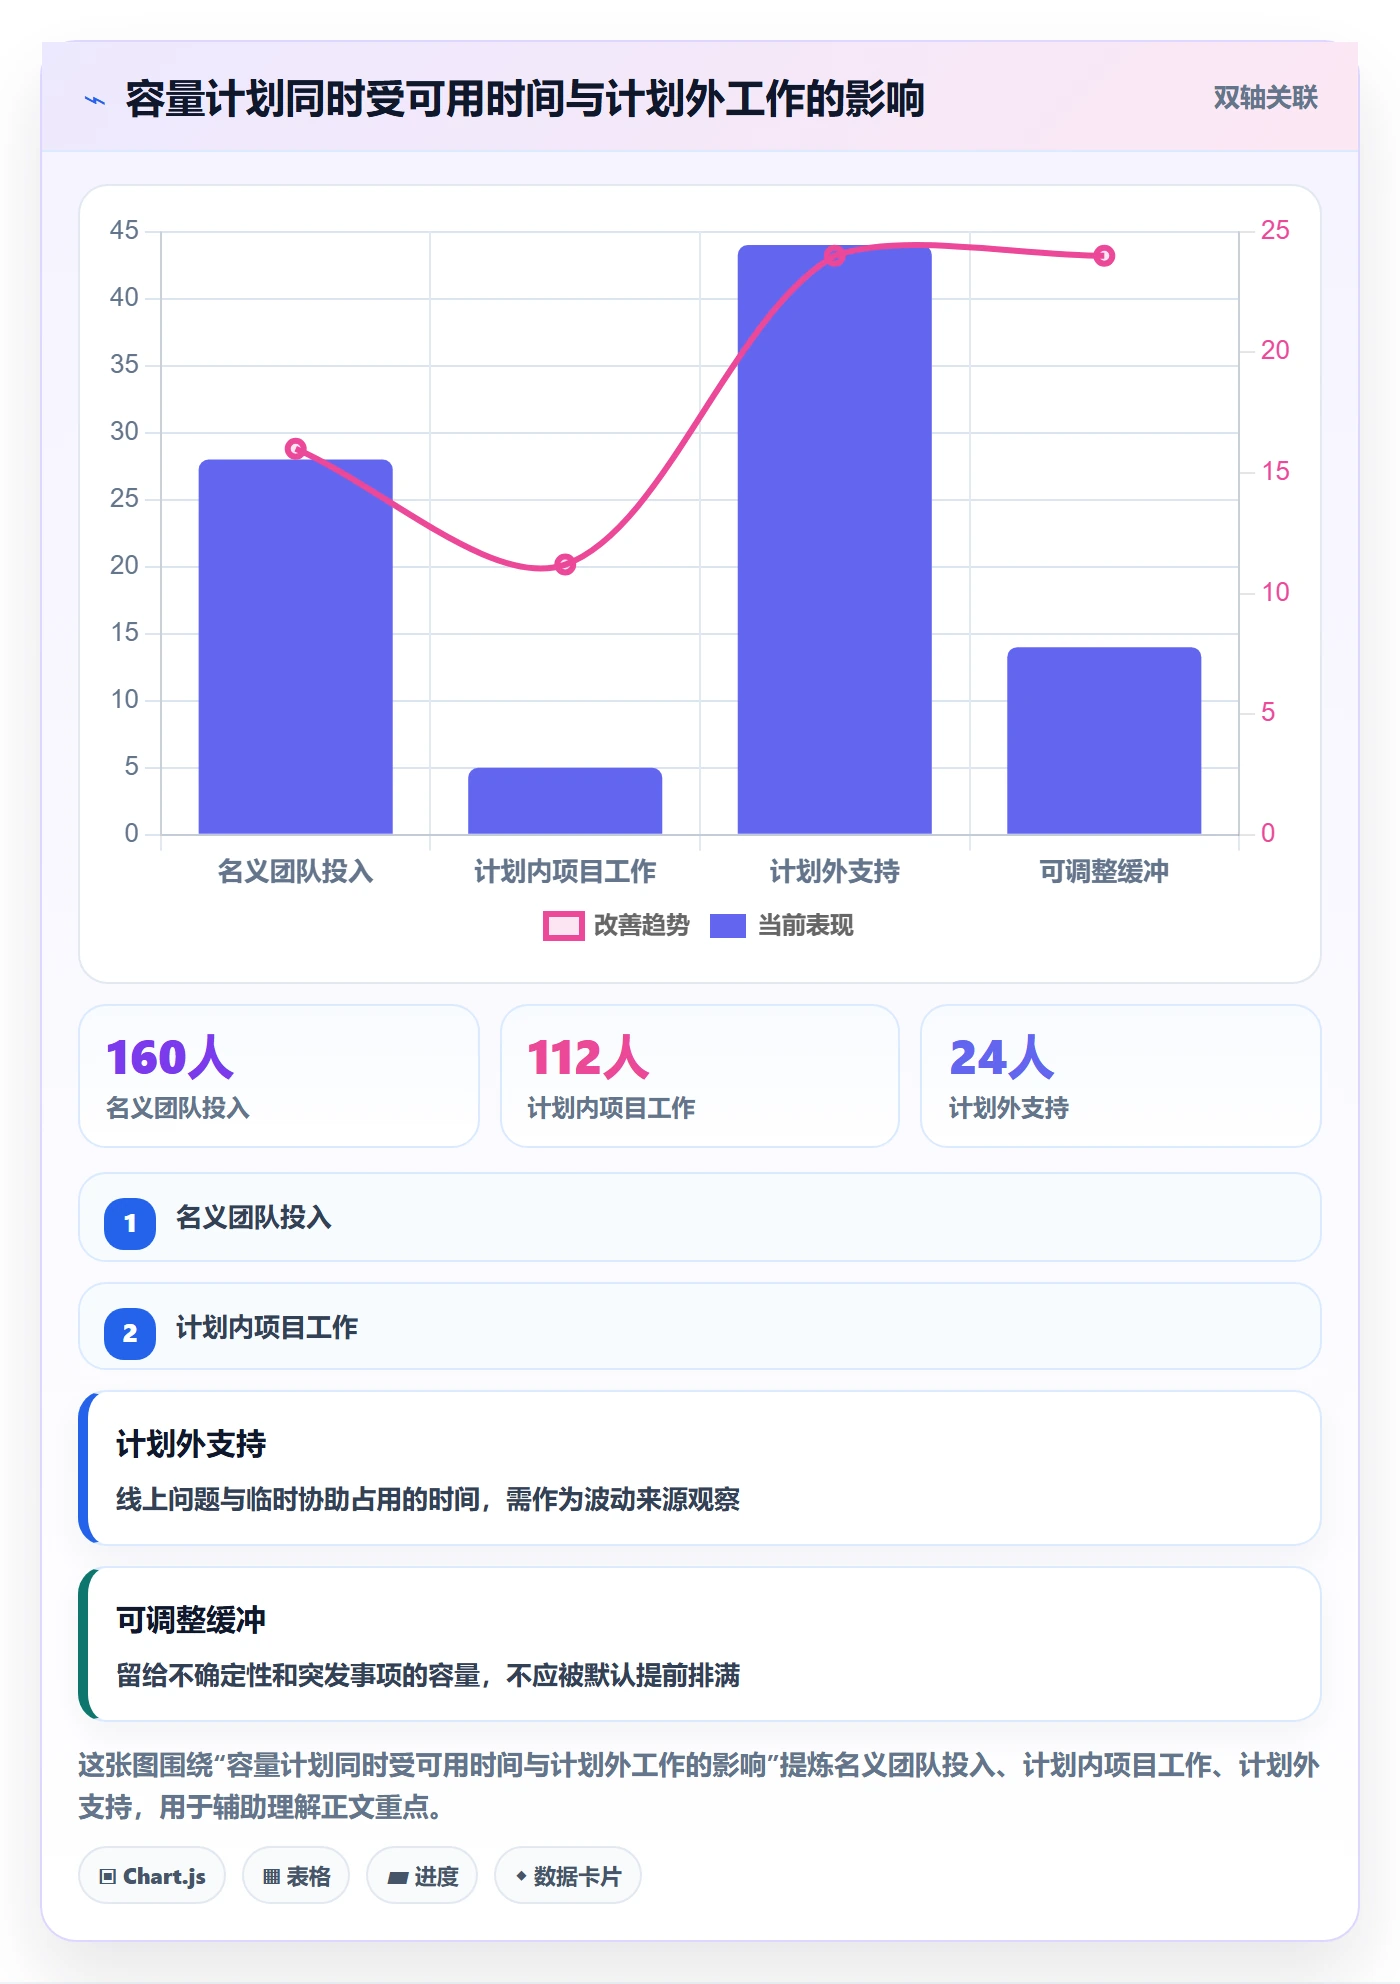
Task: Click the lightning icon beside the title
Action: (x=95, y=100)
